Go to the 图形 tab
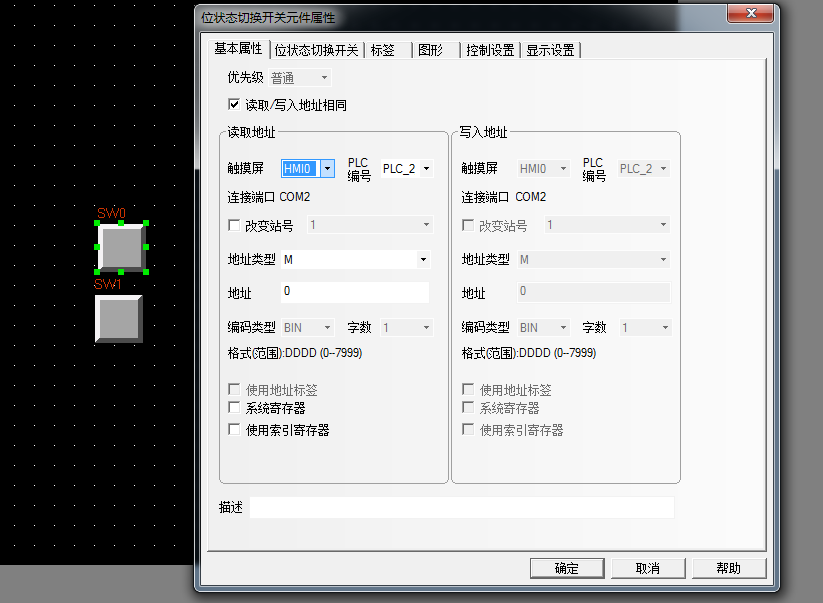The width and height of the screenshot is (823, 603). [x=431, y=50]
